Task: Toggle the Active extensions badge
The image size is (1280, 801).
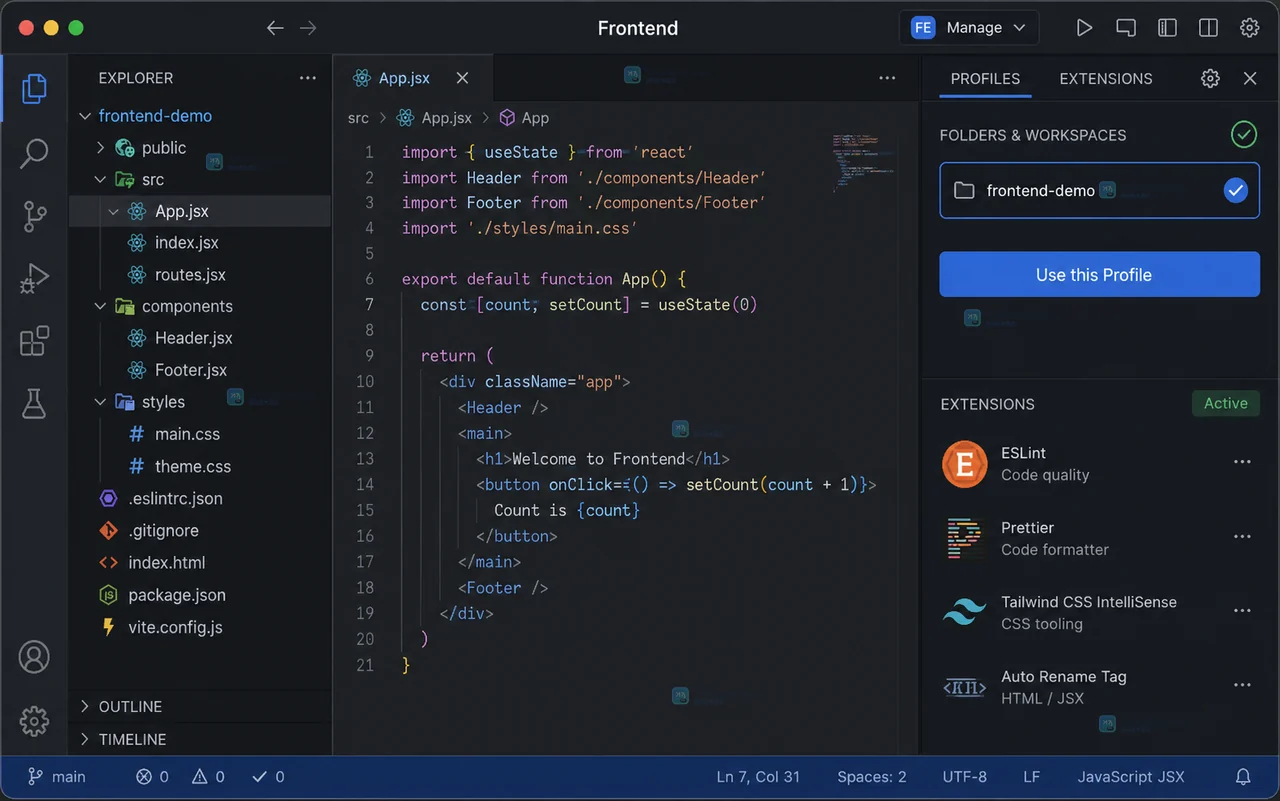Action: 1226,404
